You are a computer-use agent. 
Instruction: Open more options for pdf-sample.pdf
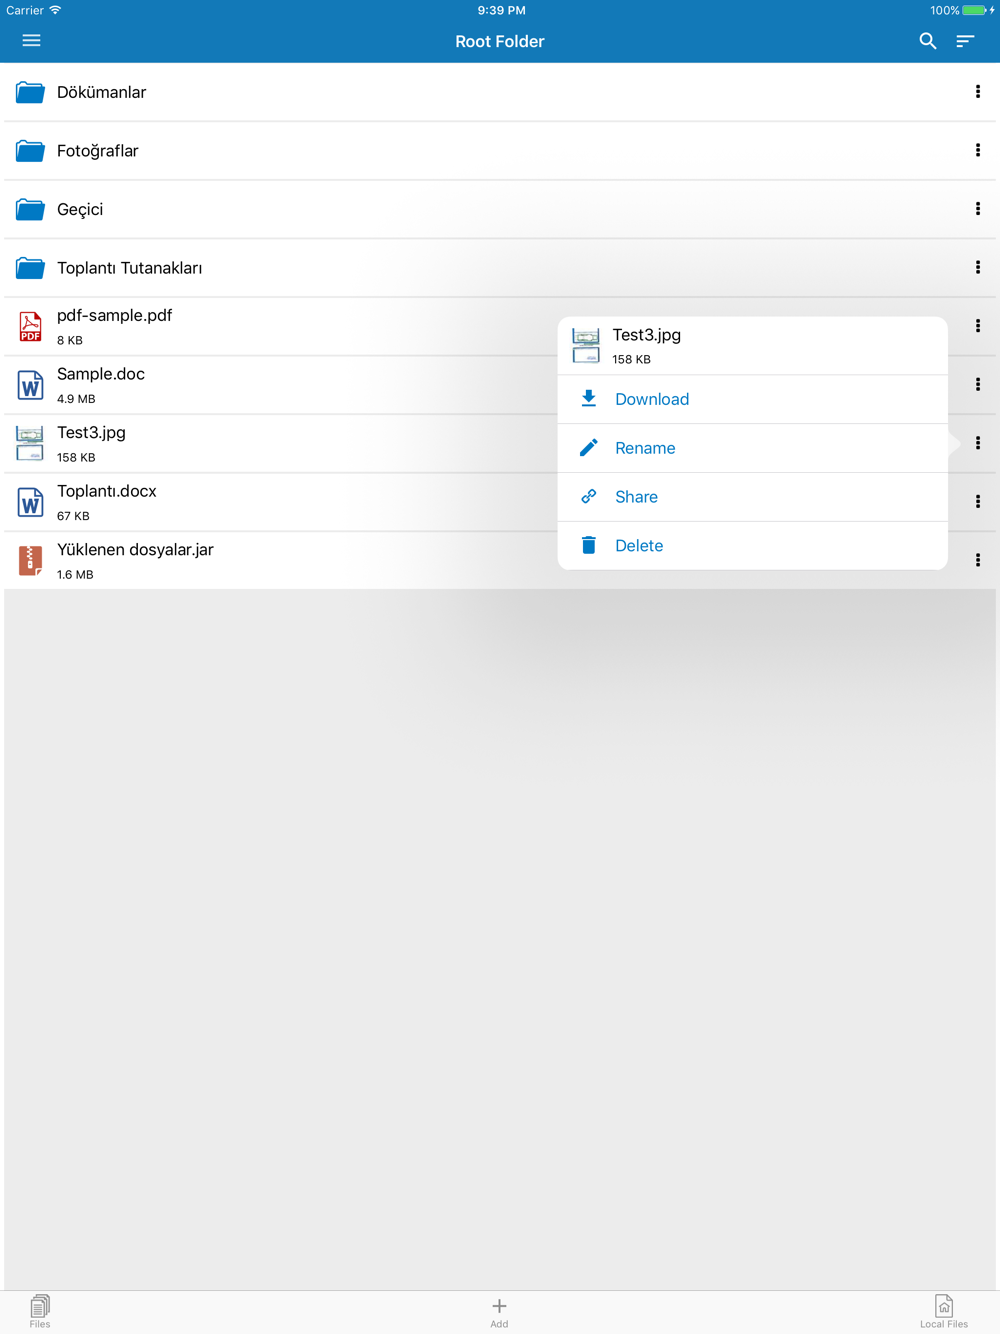point(978,326)
